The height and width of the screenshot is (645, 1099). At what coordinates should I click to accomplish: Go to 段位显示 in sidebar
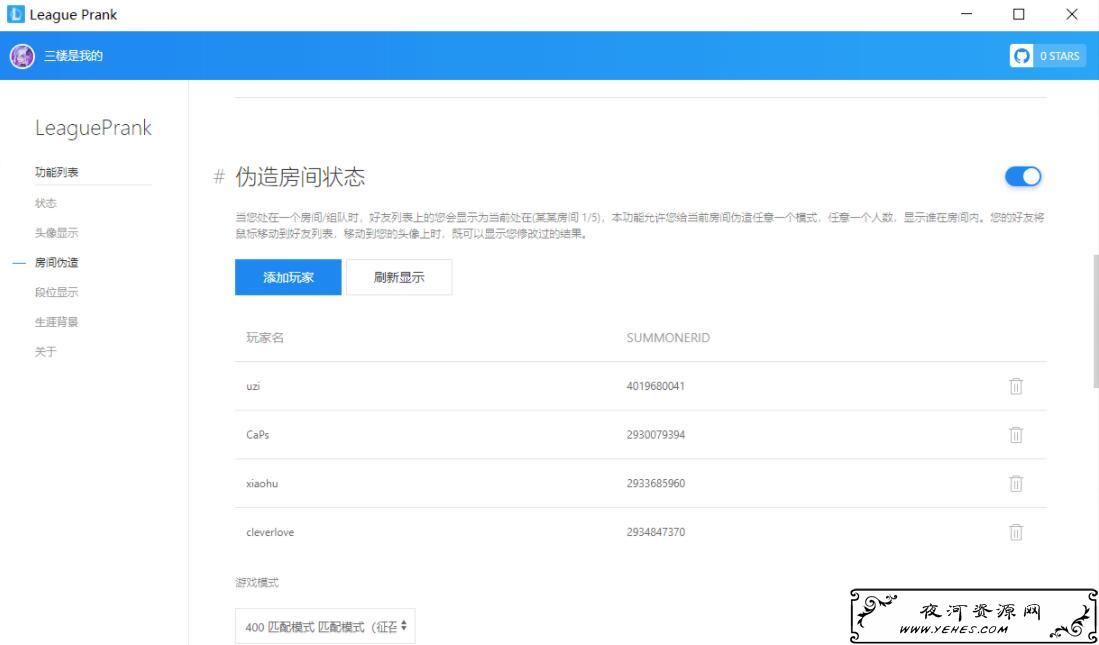(57, 292)
